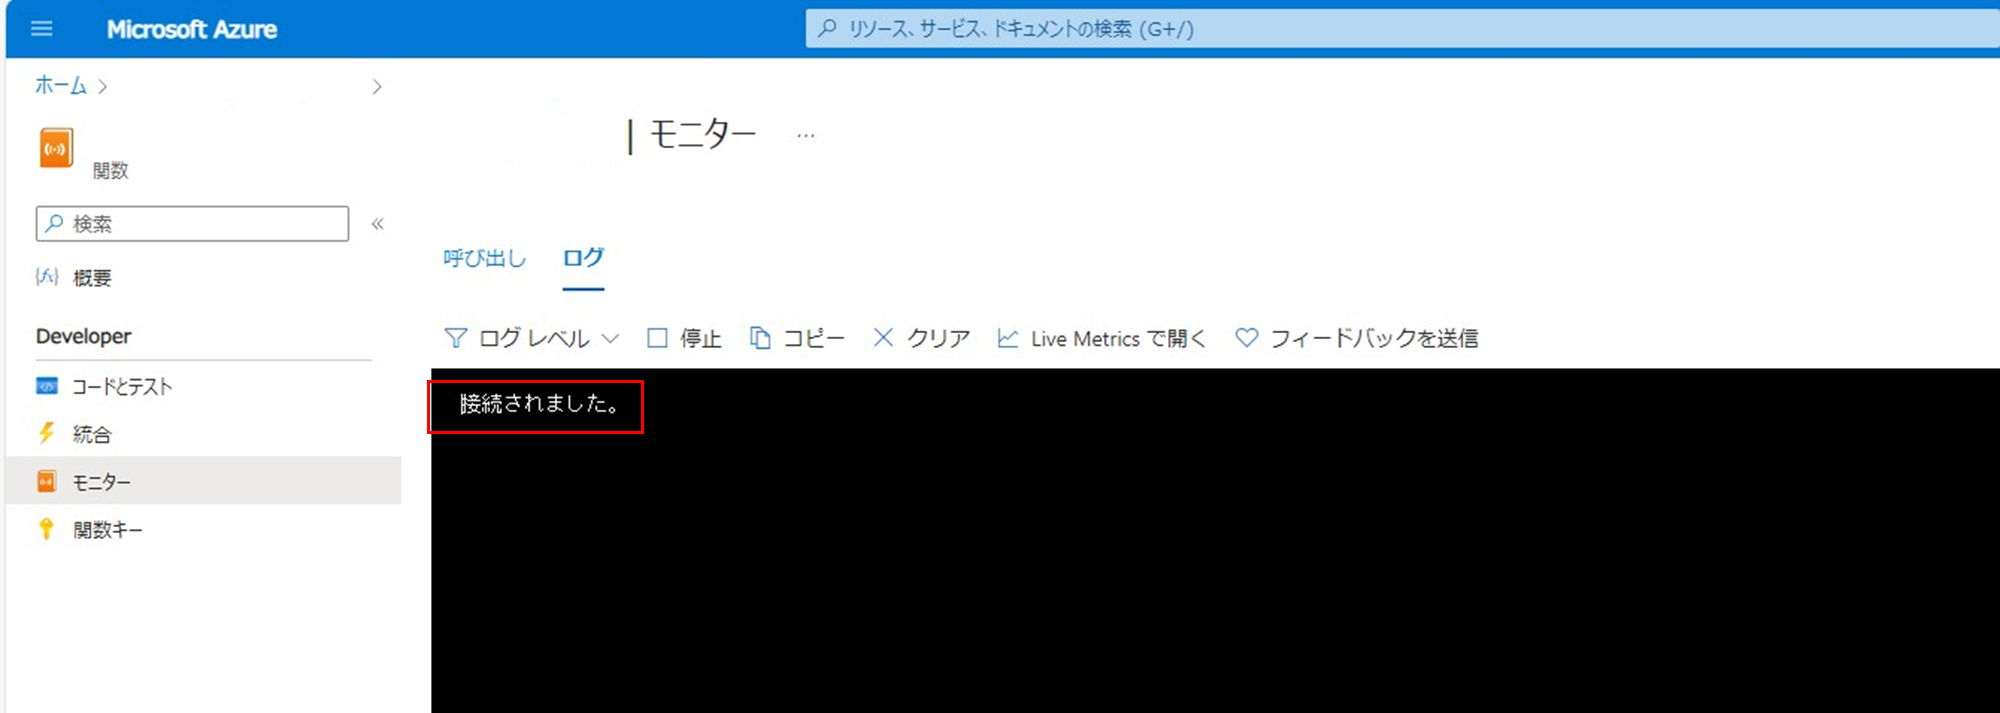Click the chevron next to ホーム breadcrumb

tap(103, 87)
